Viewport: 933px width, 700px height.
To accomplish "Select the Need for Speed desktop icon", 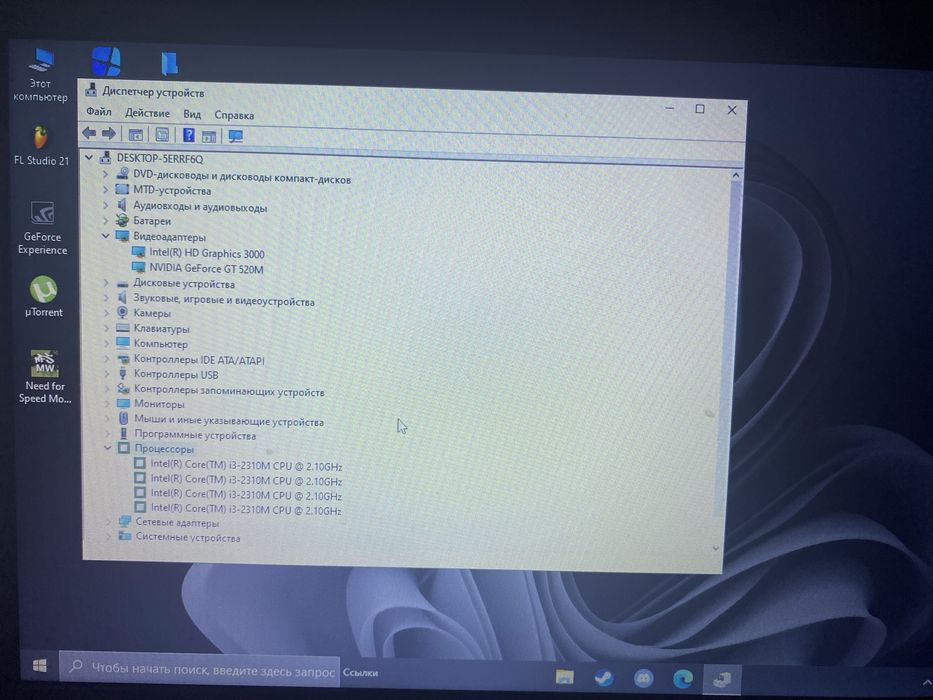I will coord(45,377).
